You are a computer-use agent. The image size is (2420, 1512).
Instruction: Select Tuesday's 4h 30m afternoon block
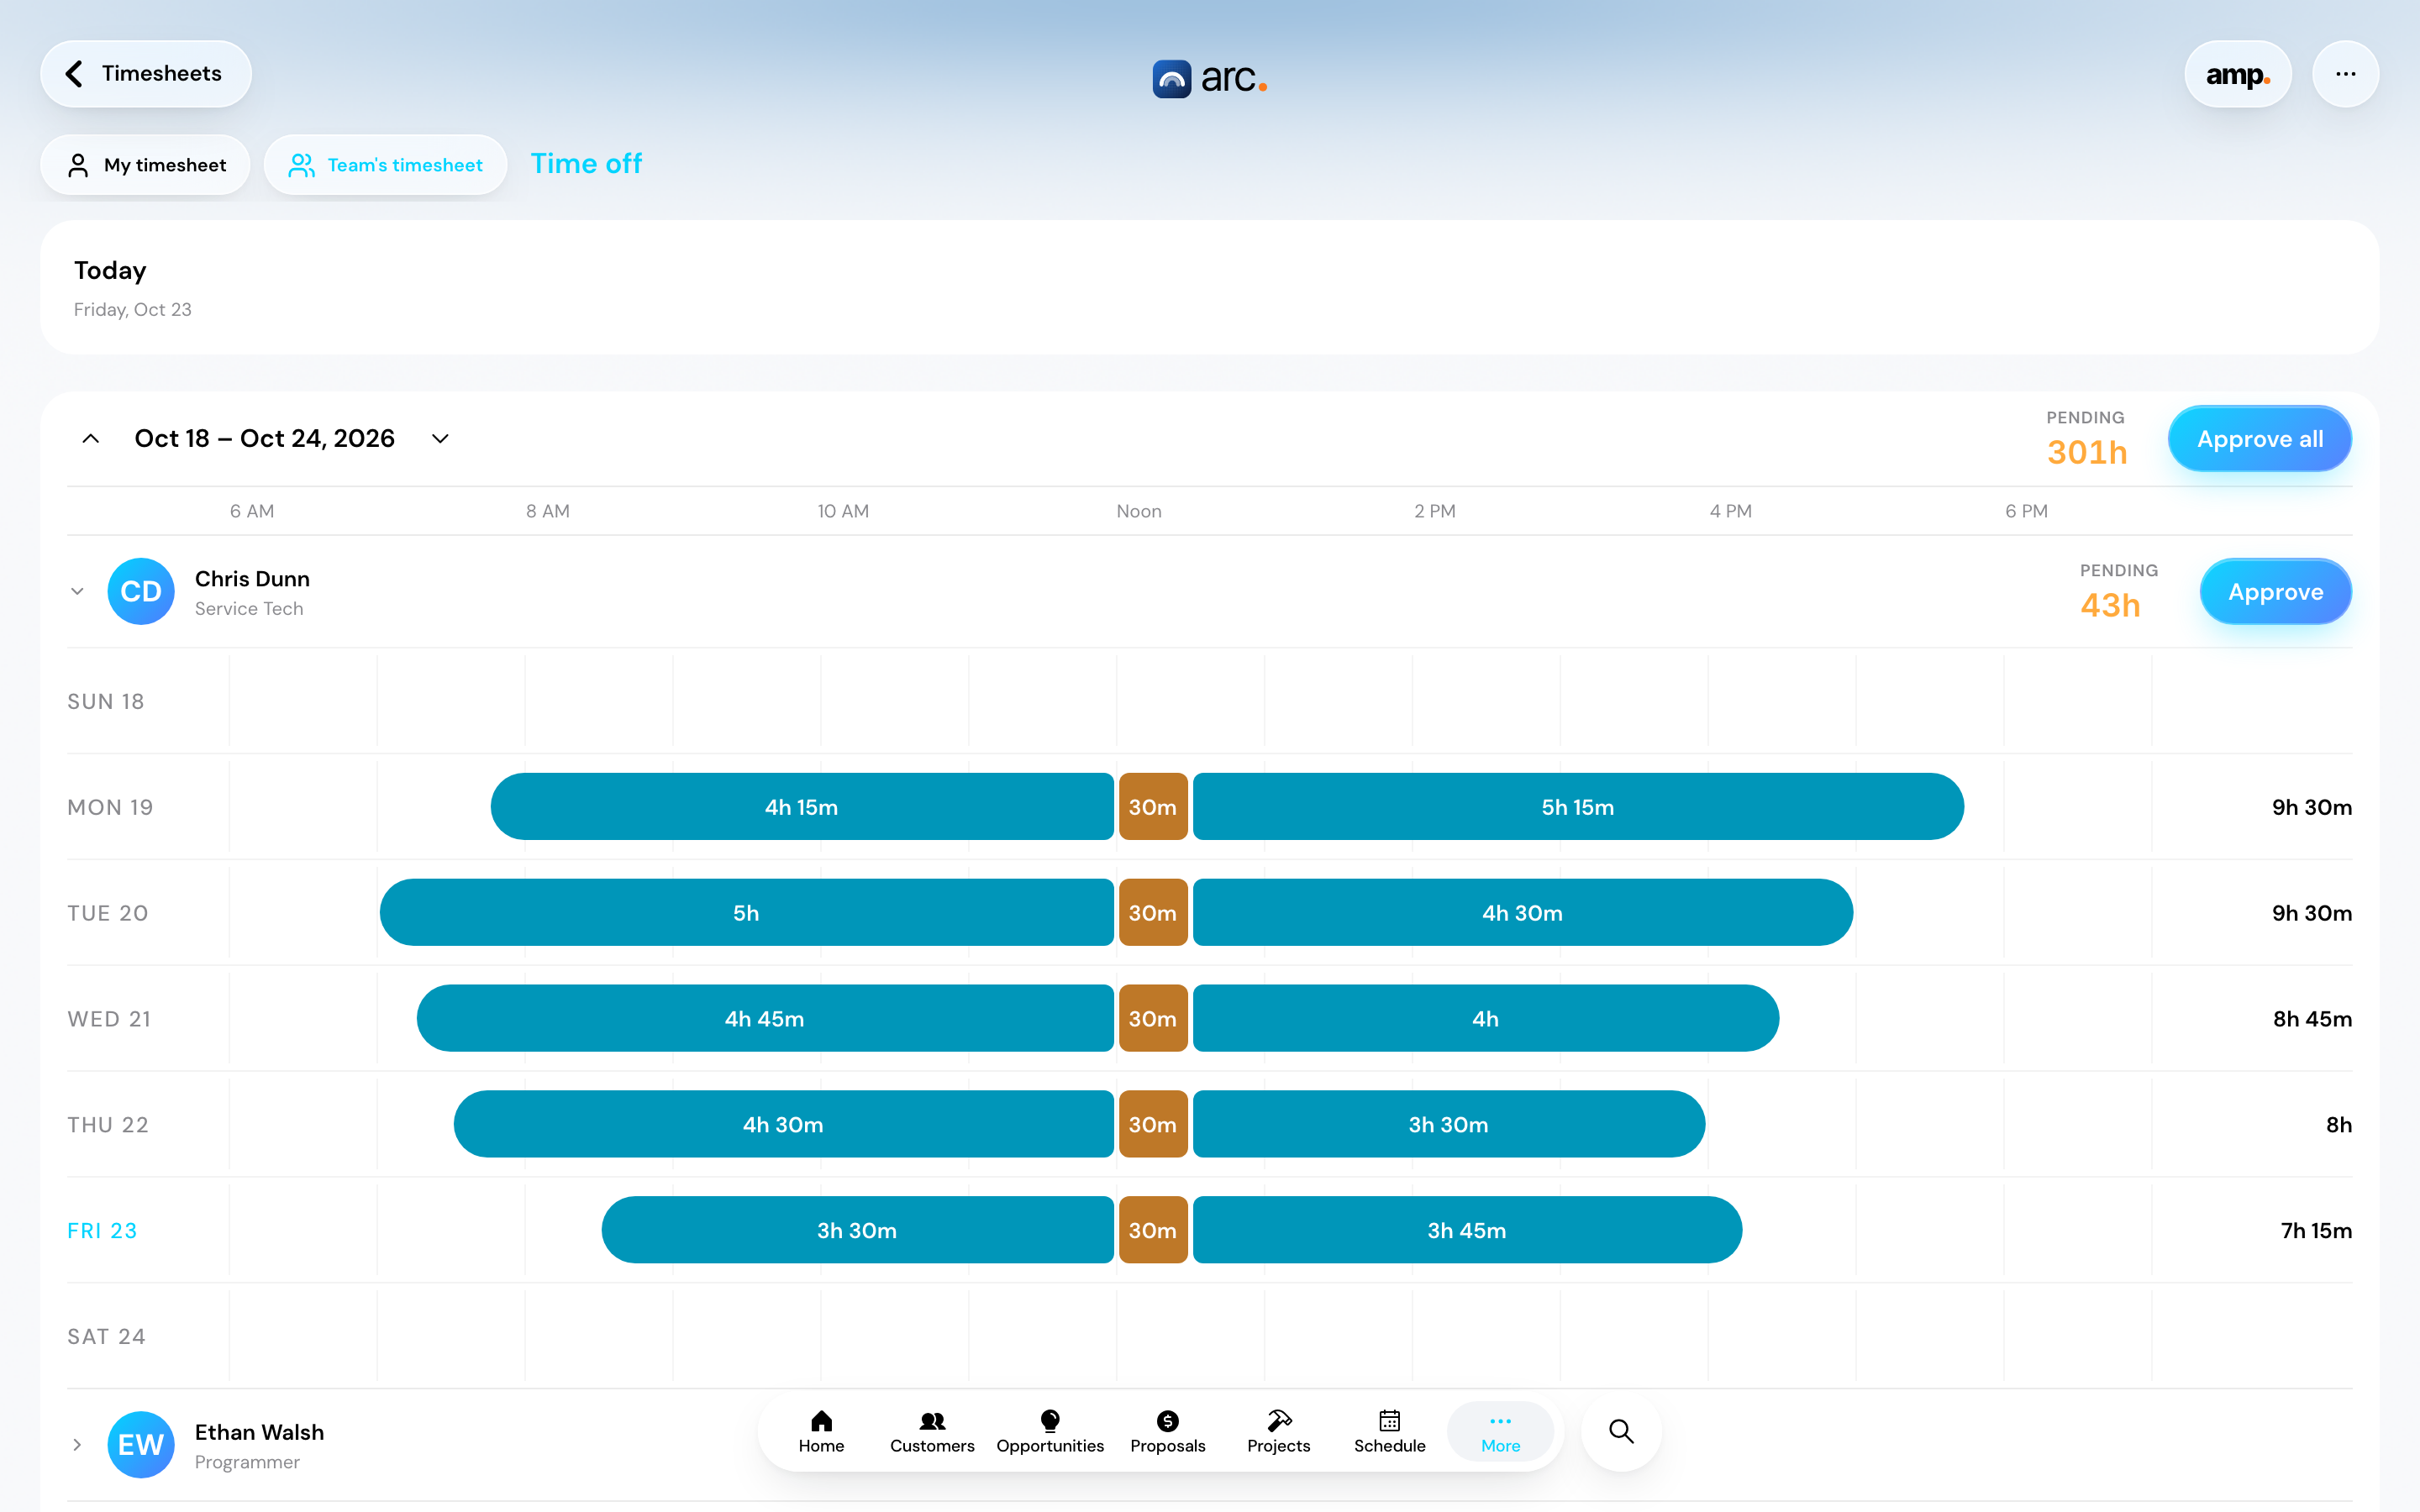point(1523,913)
